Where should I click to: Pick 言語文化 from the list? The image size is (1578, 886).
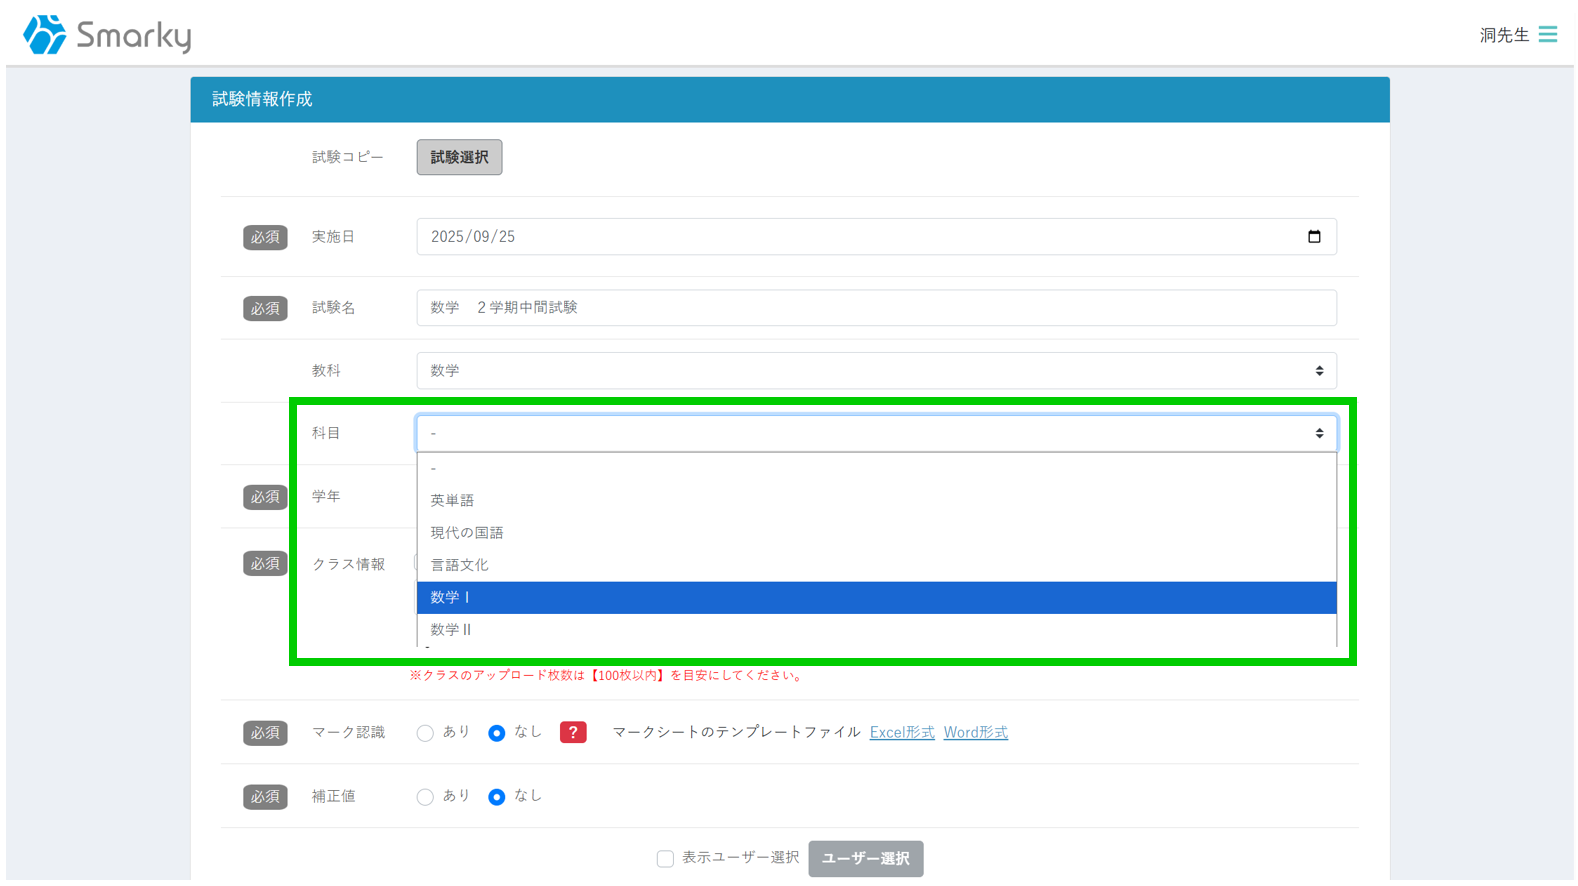point(875,565)
